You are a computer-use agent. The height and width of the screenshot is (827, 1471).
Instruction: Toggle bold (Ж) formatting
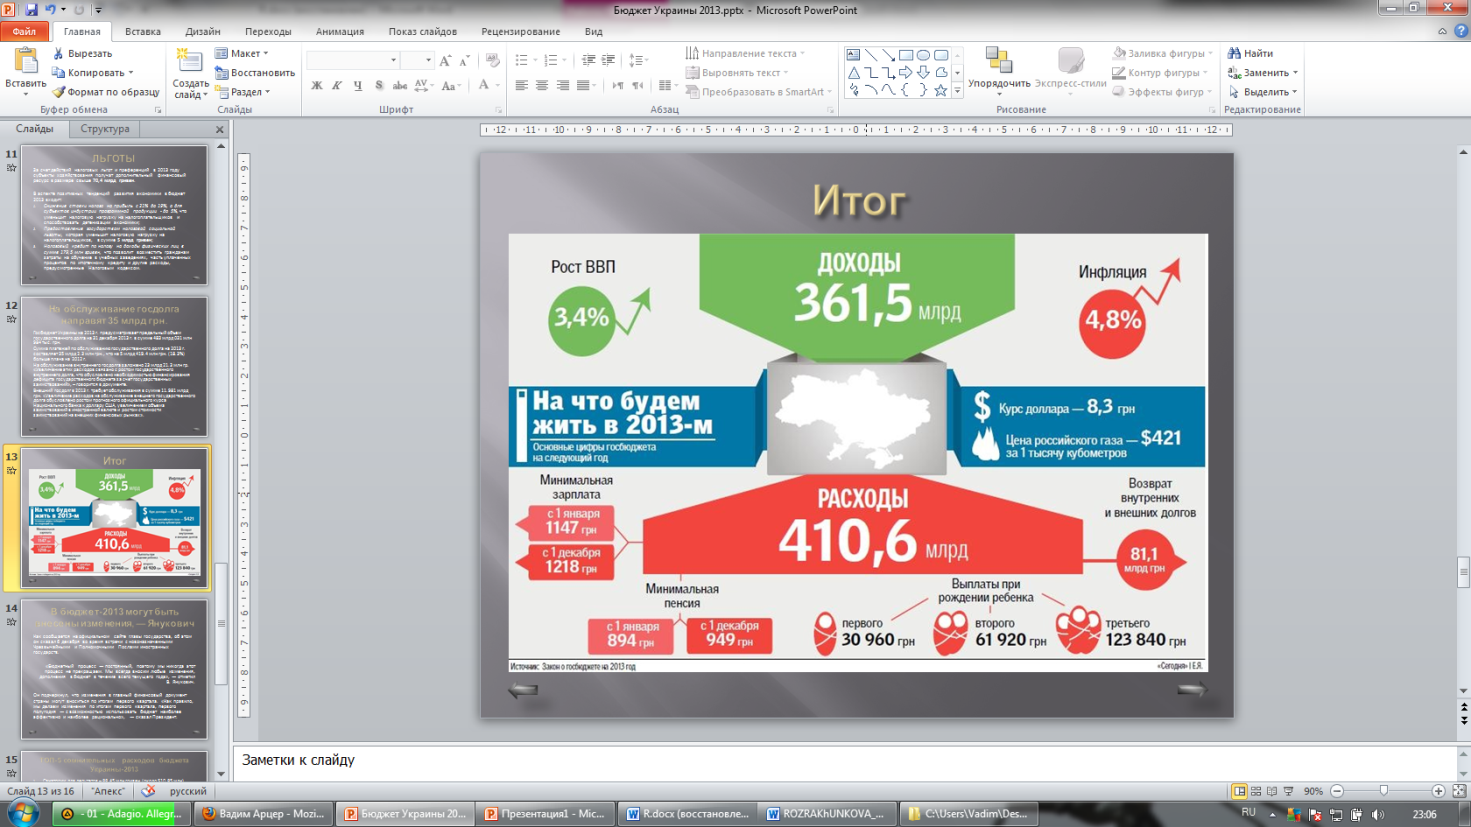click(x=316, y=86)
